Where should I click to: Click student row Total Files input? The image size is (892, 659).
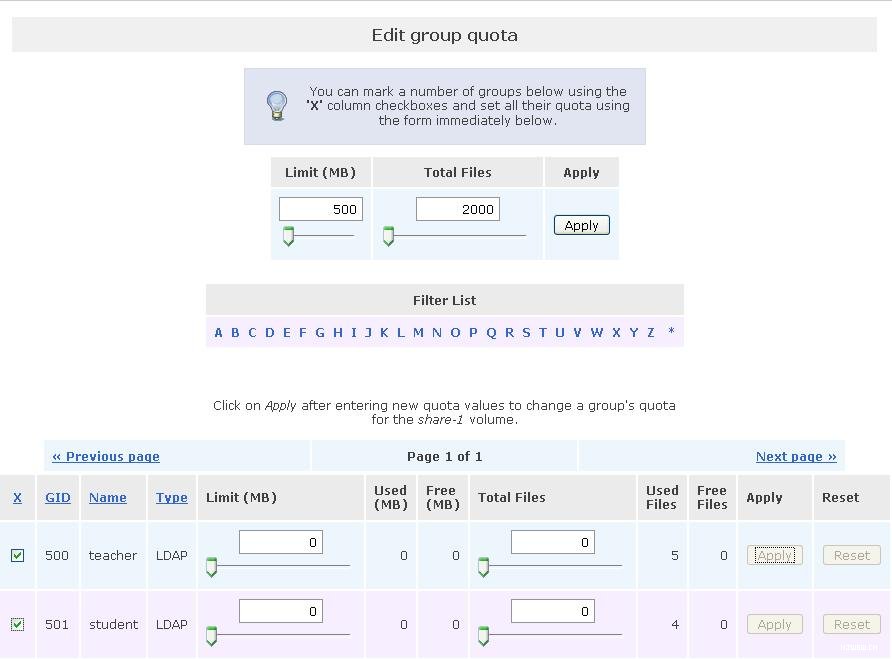point(553,611)
